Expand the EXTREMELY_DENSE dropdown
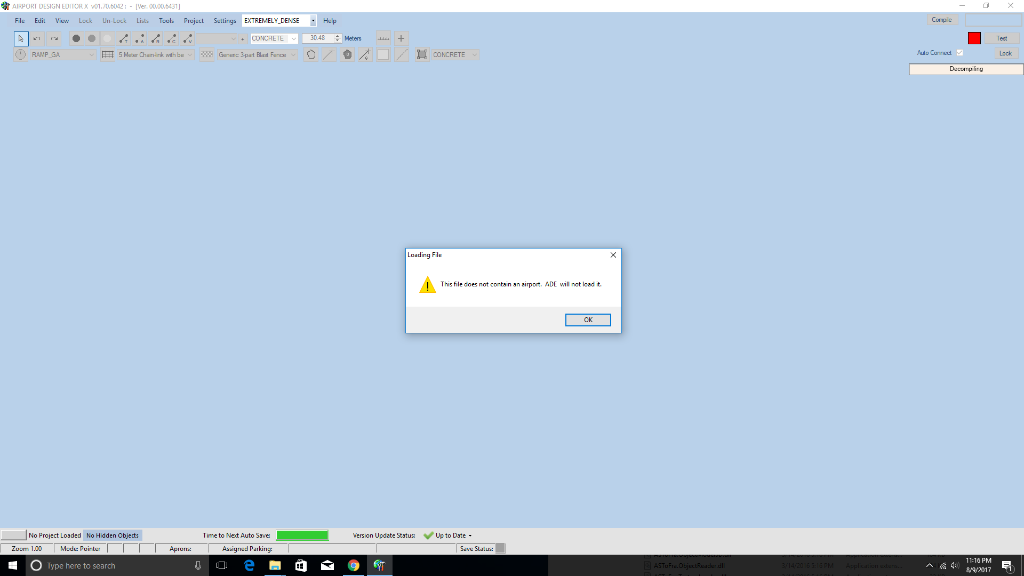This screenshot has width=1024, height=576. point(313,20)
